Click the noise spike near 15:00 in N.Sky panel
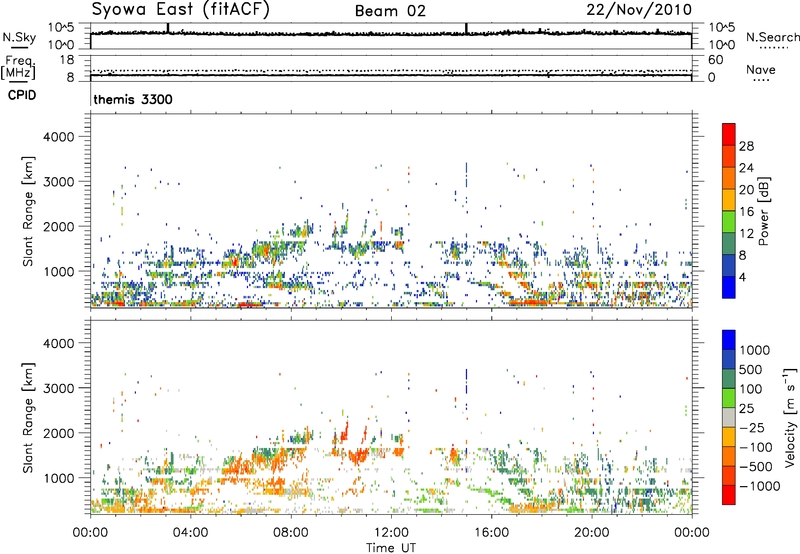The image size is (800, 554). click(x=466, y=29)
